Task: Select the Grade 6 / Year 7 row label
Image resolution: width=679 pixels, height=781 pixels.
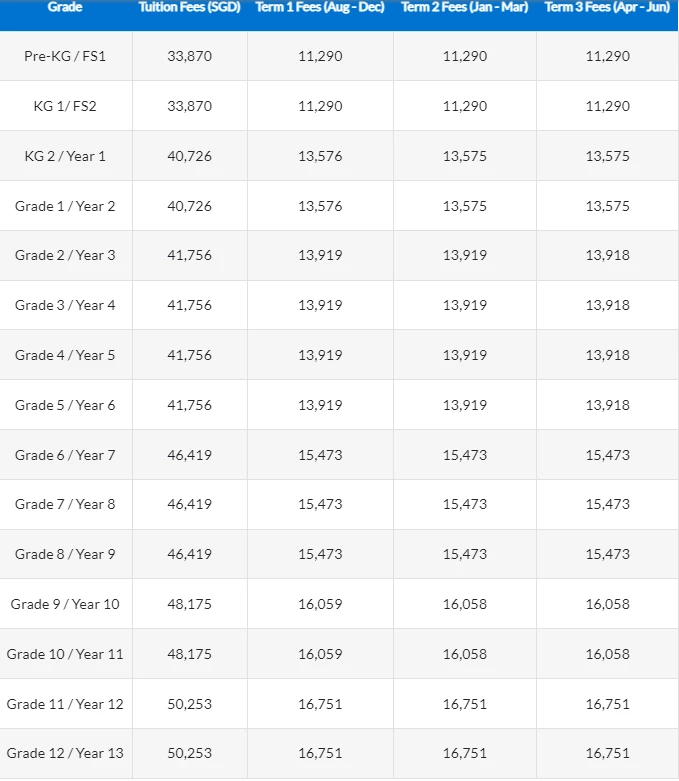Action: click(65, 455)
